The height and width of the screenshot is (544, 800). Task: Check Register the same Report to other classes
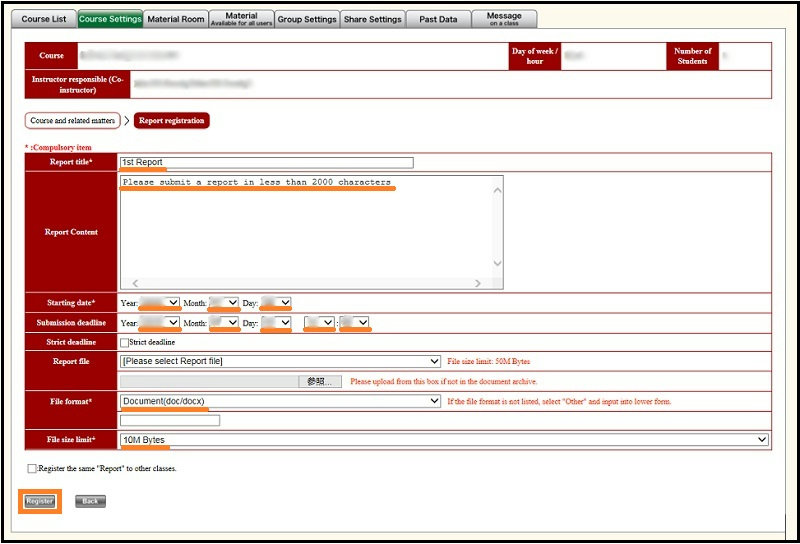point(33,468)
